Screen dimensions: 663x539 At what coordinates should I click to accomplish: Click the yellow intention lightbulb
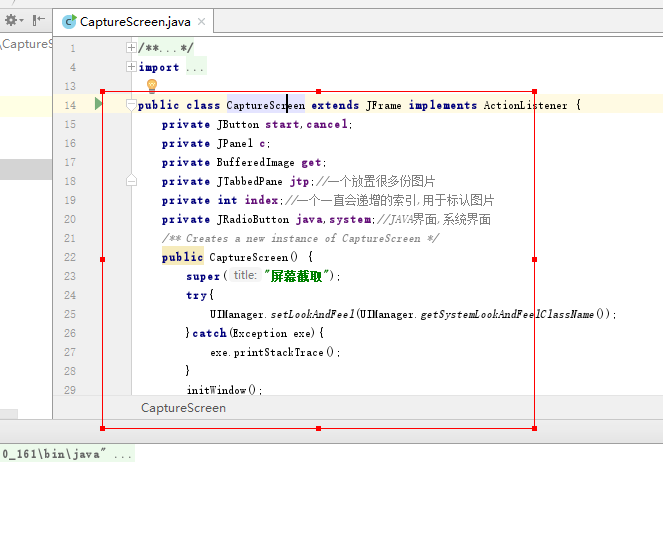pos(152,86)
